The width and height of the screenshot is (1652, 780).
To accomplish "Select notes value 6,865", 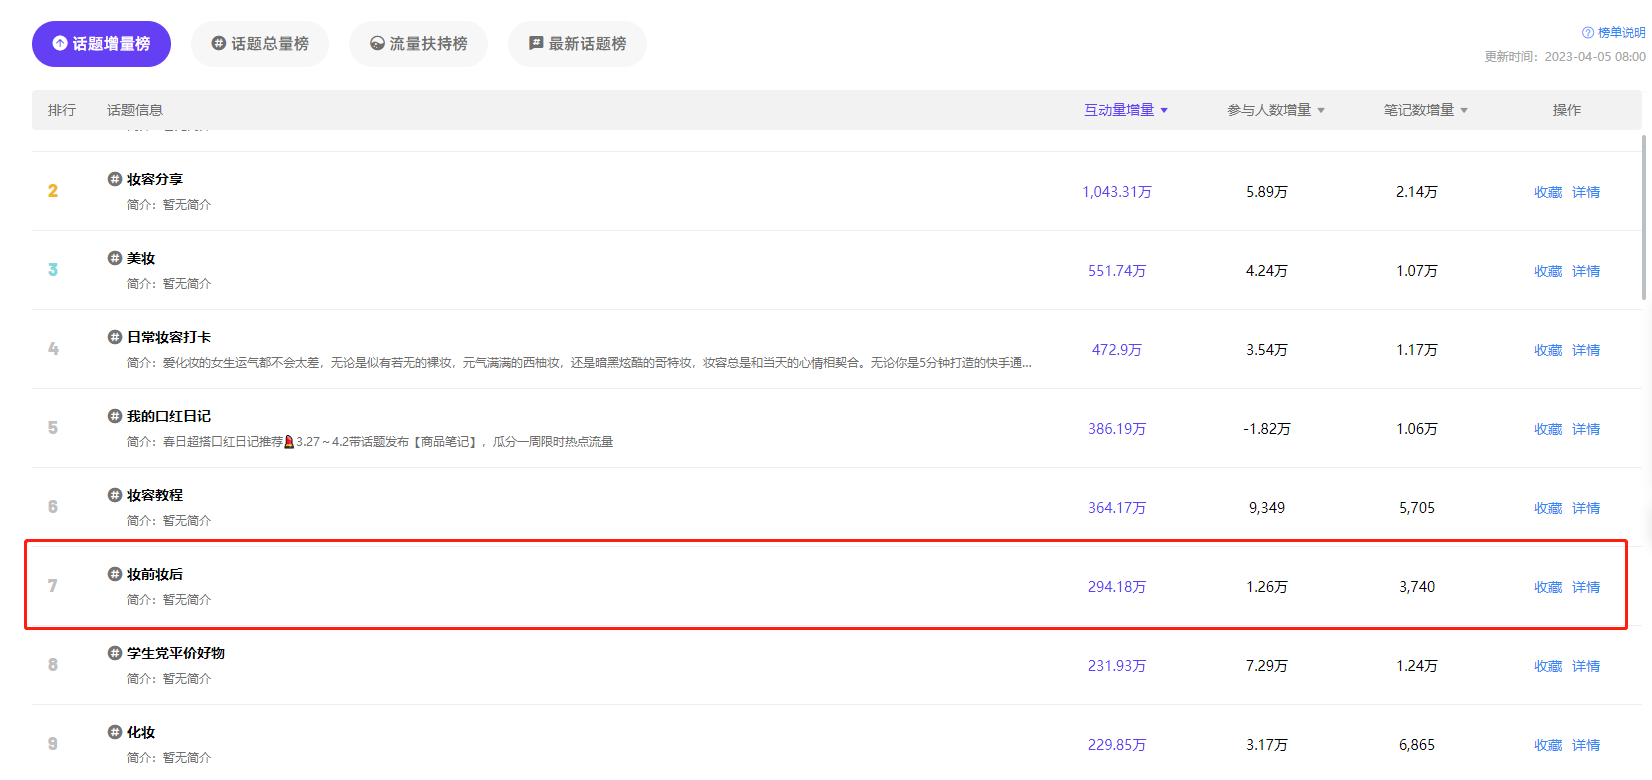I will coord(1417,745).
